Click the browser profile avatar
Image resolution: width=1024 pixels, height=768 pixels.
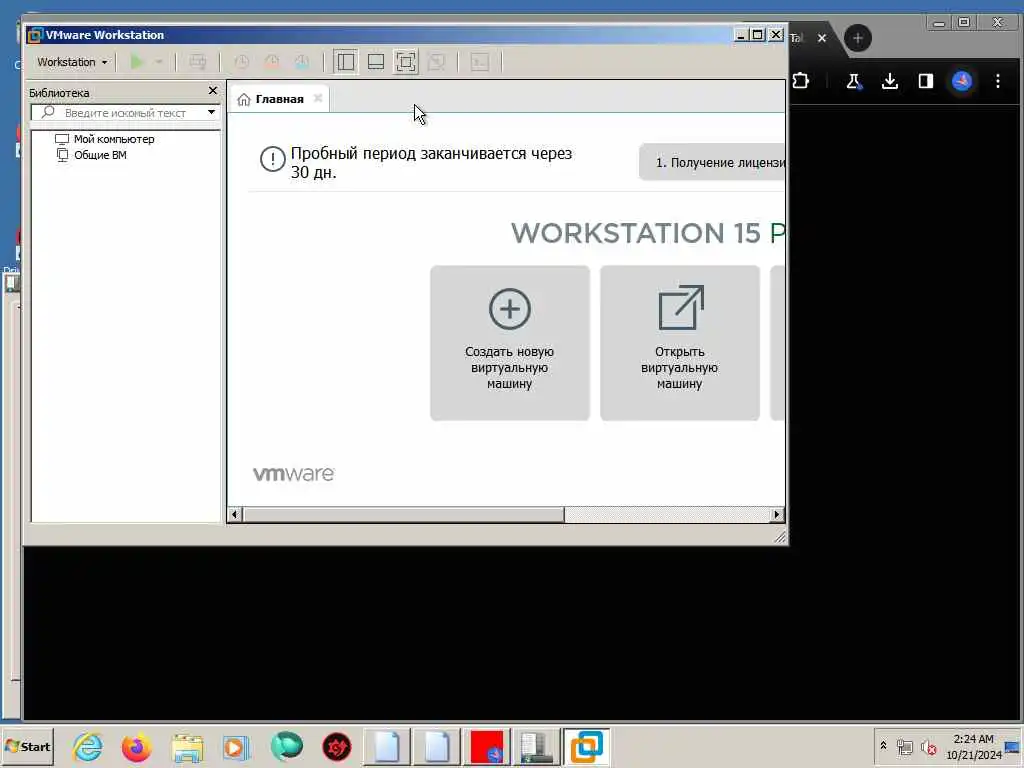pyautogui.click(x=962, y=81)
